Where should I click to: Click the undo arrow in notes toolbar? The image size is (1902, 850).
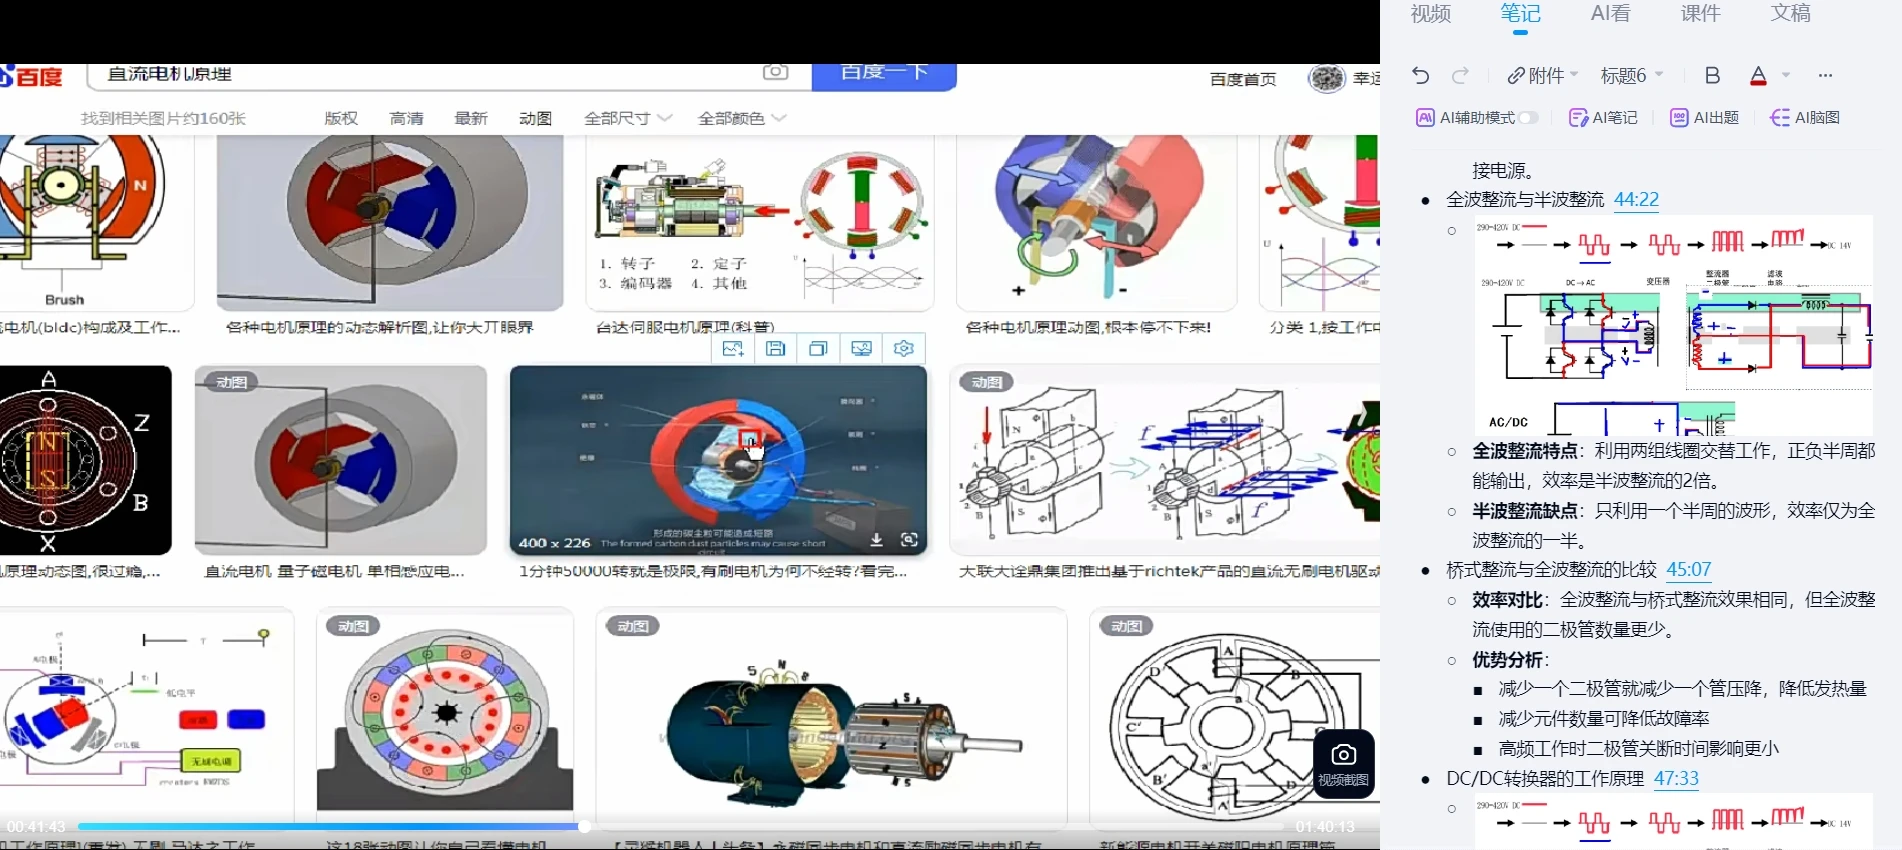1421,76
